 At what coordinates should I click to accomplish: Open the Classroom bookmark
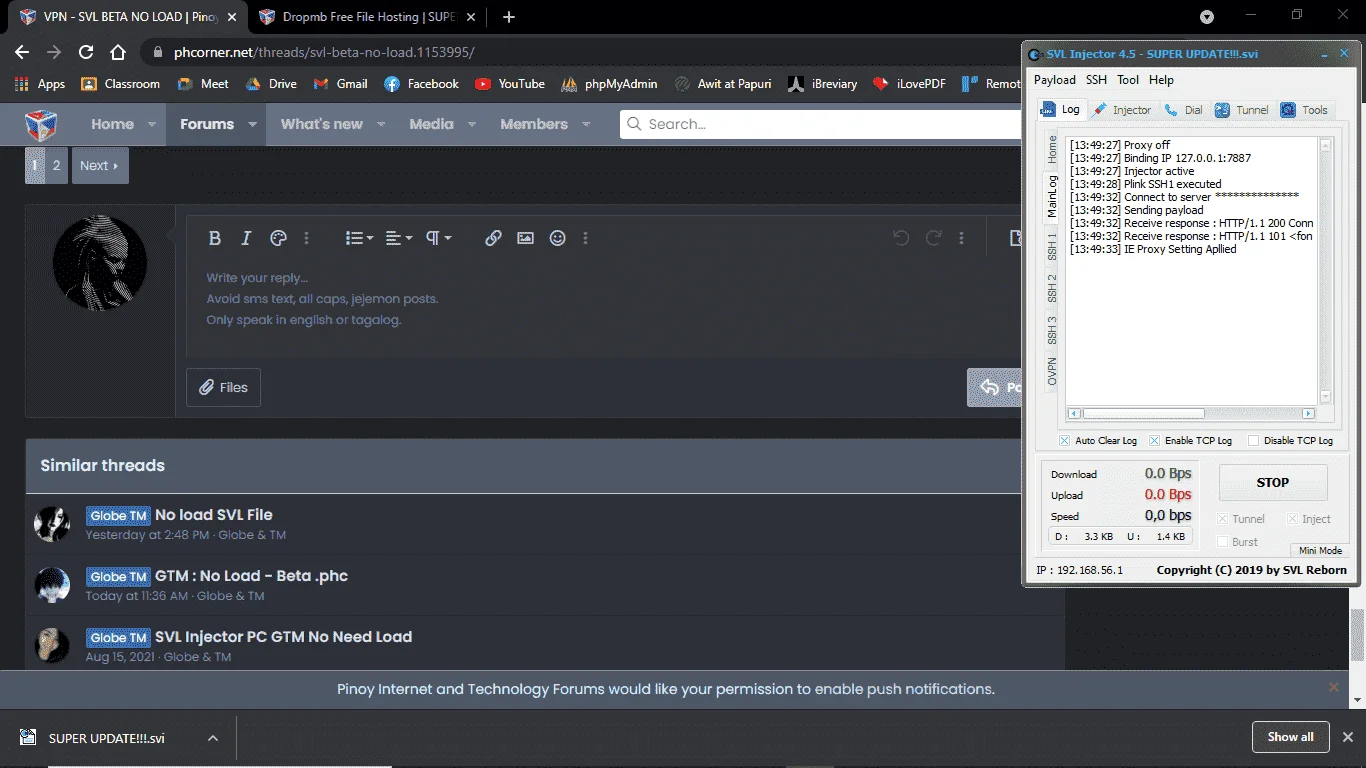click(121, 84)
